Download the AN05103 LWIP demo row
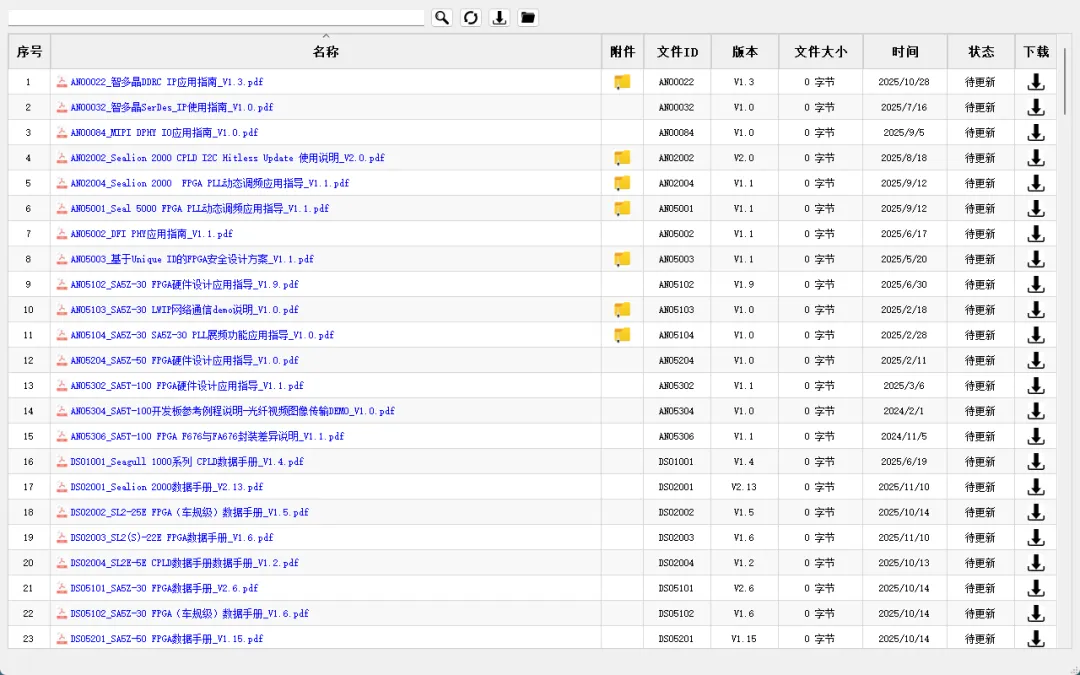 coord(1035,310)
